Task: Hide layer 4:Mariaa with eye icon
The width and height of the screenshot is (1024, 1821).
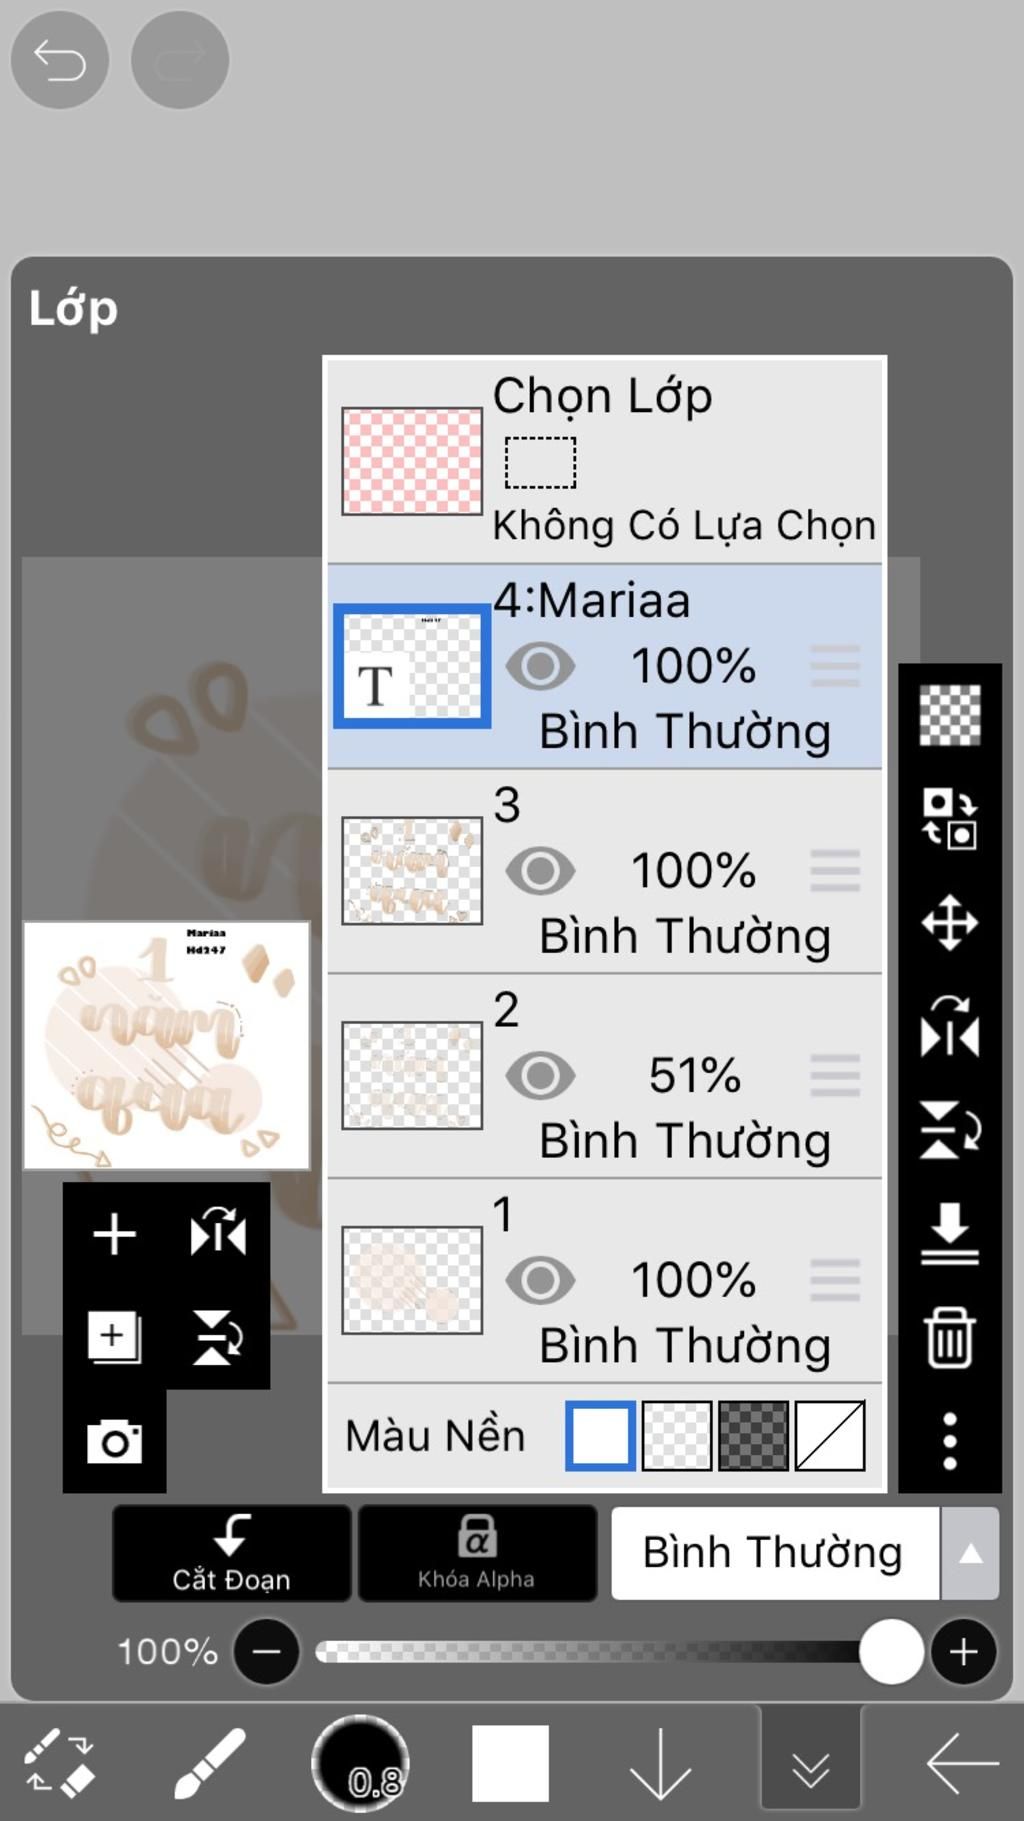Action: (x=540, y=666)
